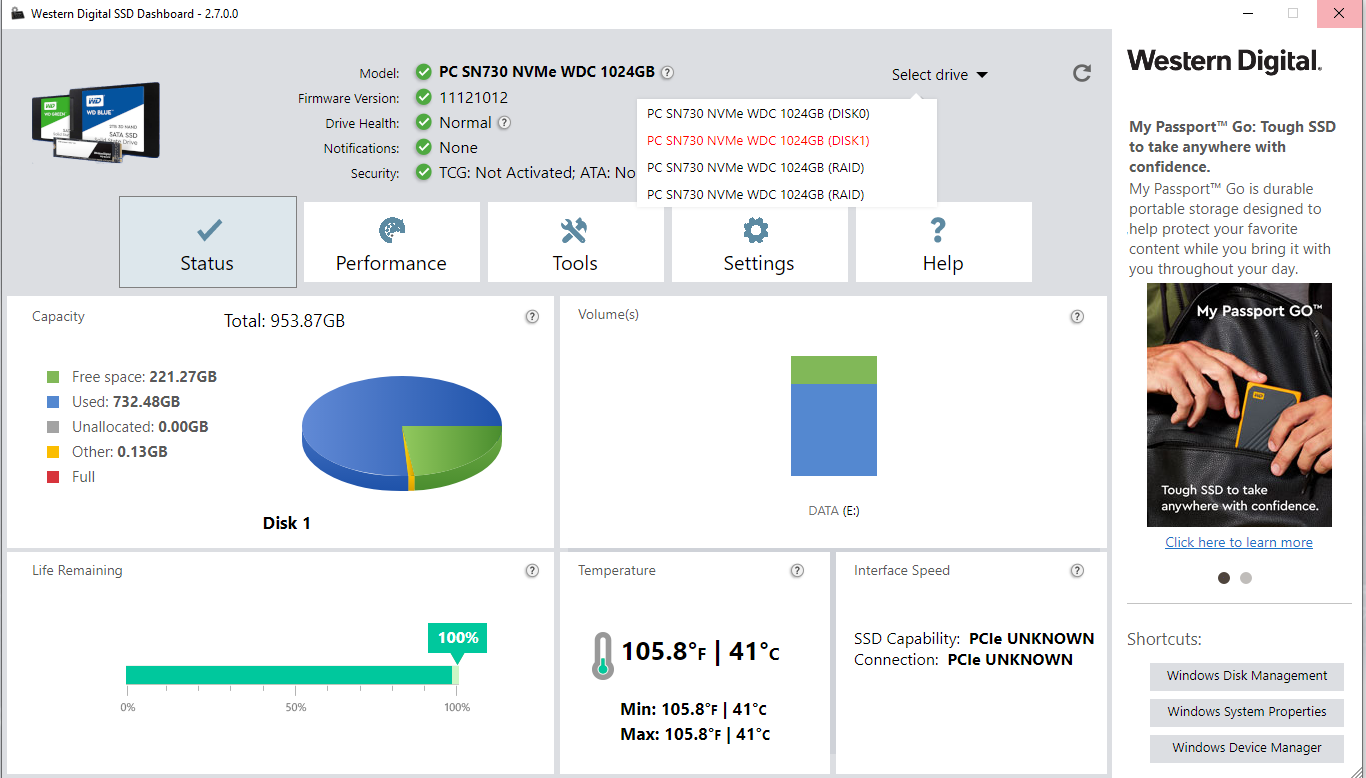Click the WD SSD product image
Image resolution: width=1366 pixels, height=778 pixels.
tap(95, 123)
